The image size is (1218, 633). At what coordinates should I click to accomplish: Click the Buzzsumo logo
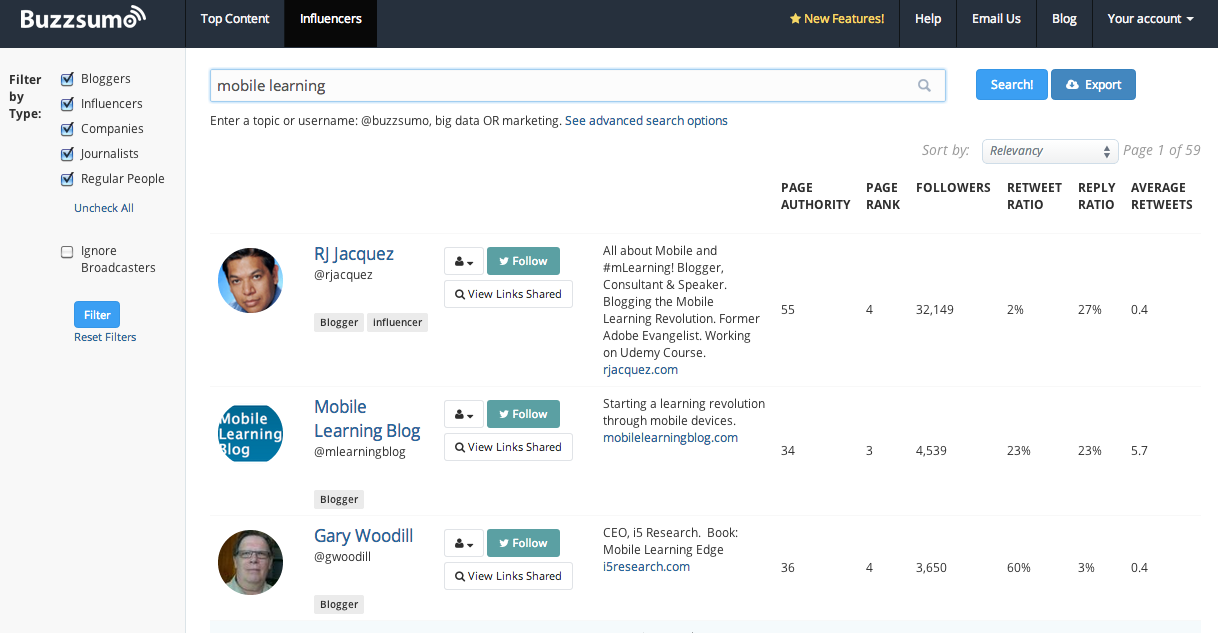(x=82, y=18)
